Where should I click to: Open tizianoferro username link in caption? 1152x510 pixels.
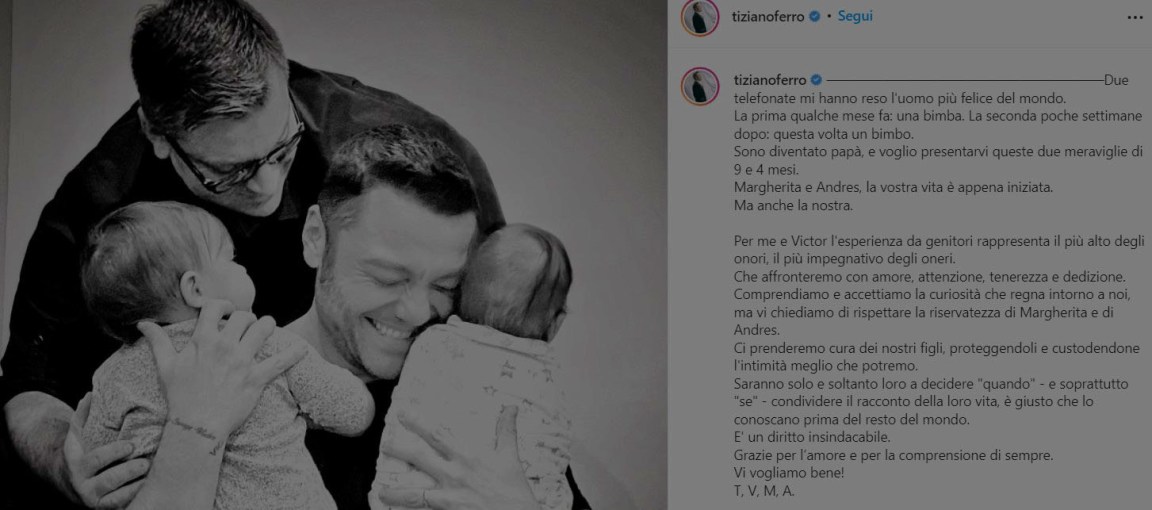[x=770, y=80]
